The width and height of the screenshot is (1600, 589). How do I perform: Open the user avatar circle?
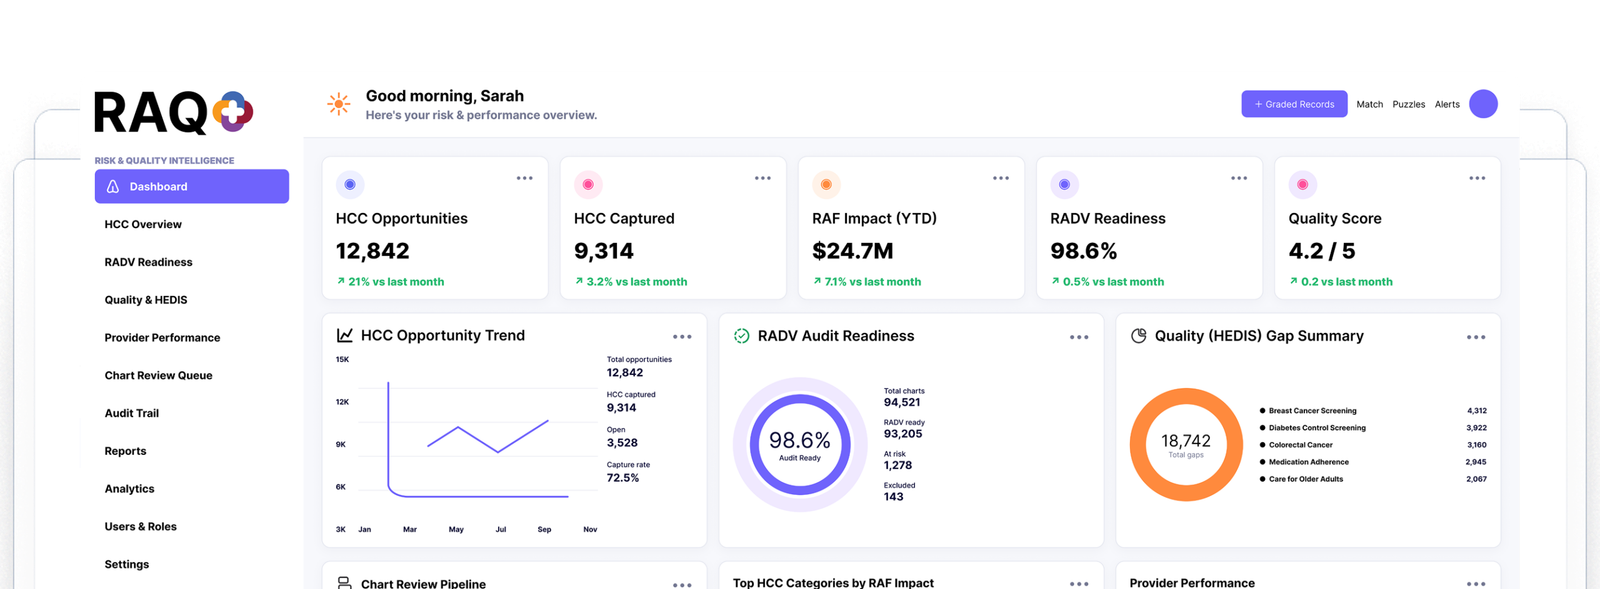pos(1483,104)
